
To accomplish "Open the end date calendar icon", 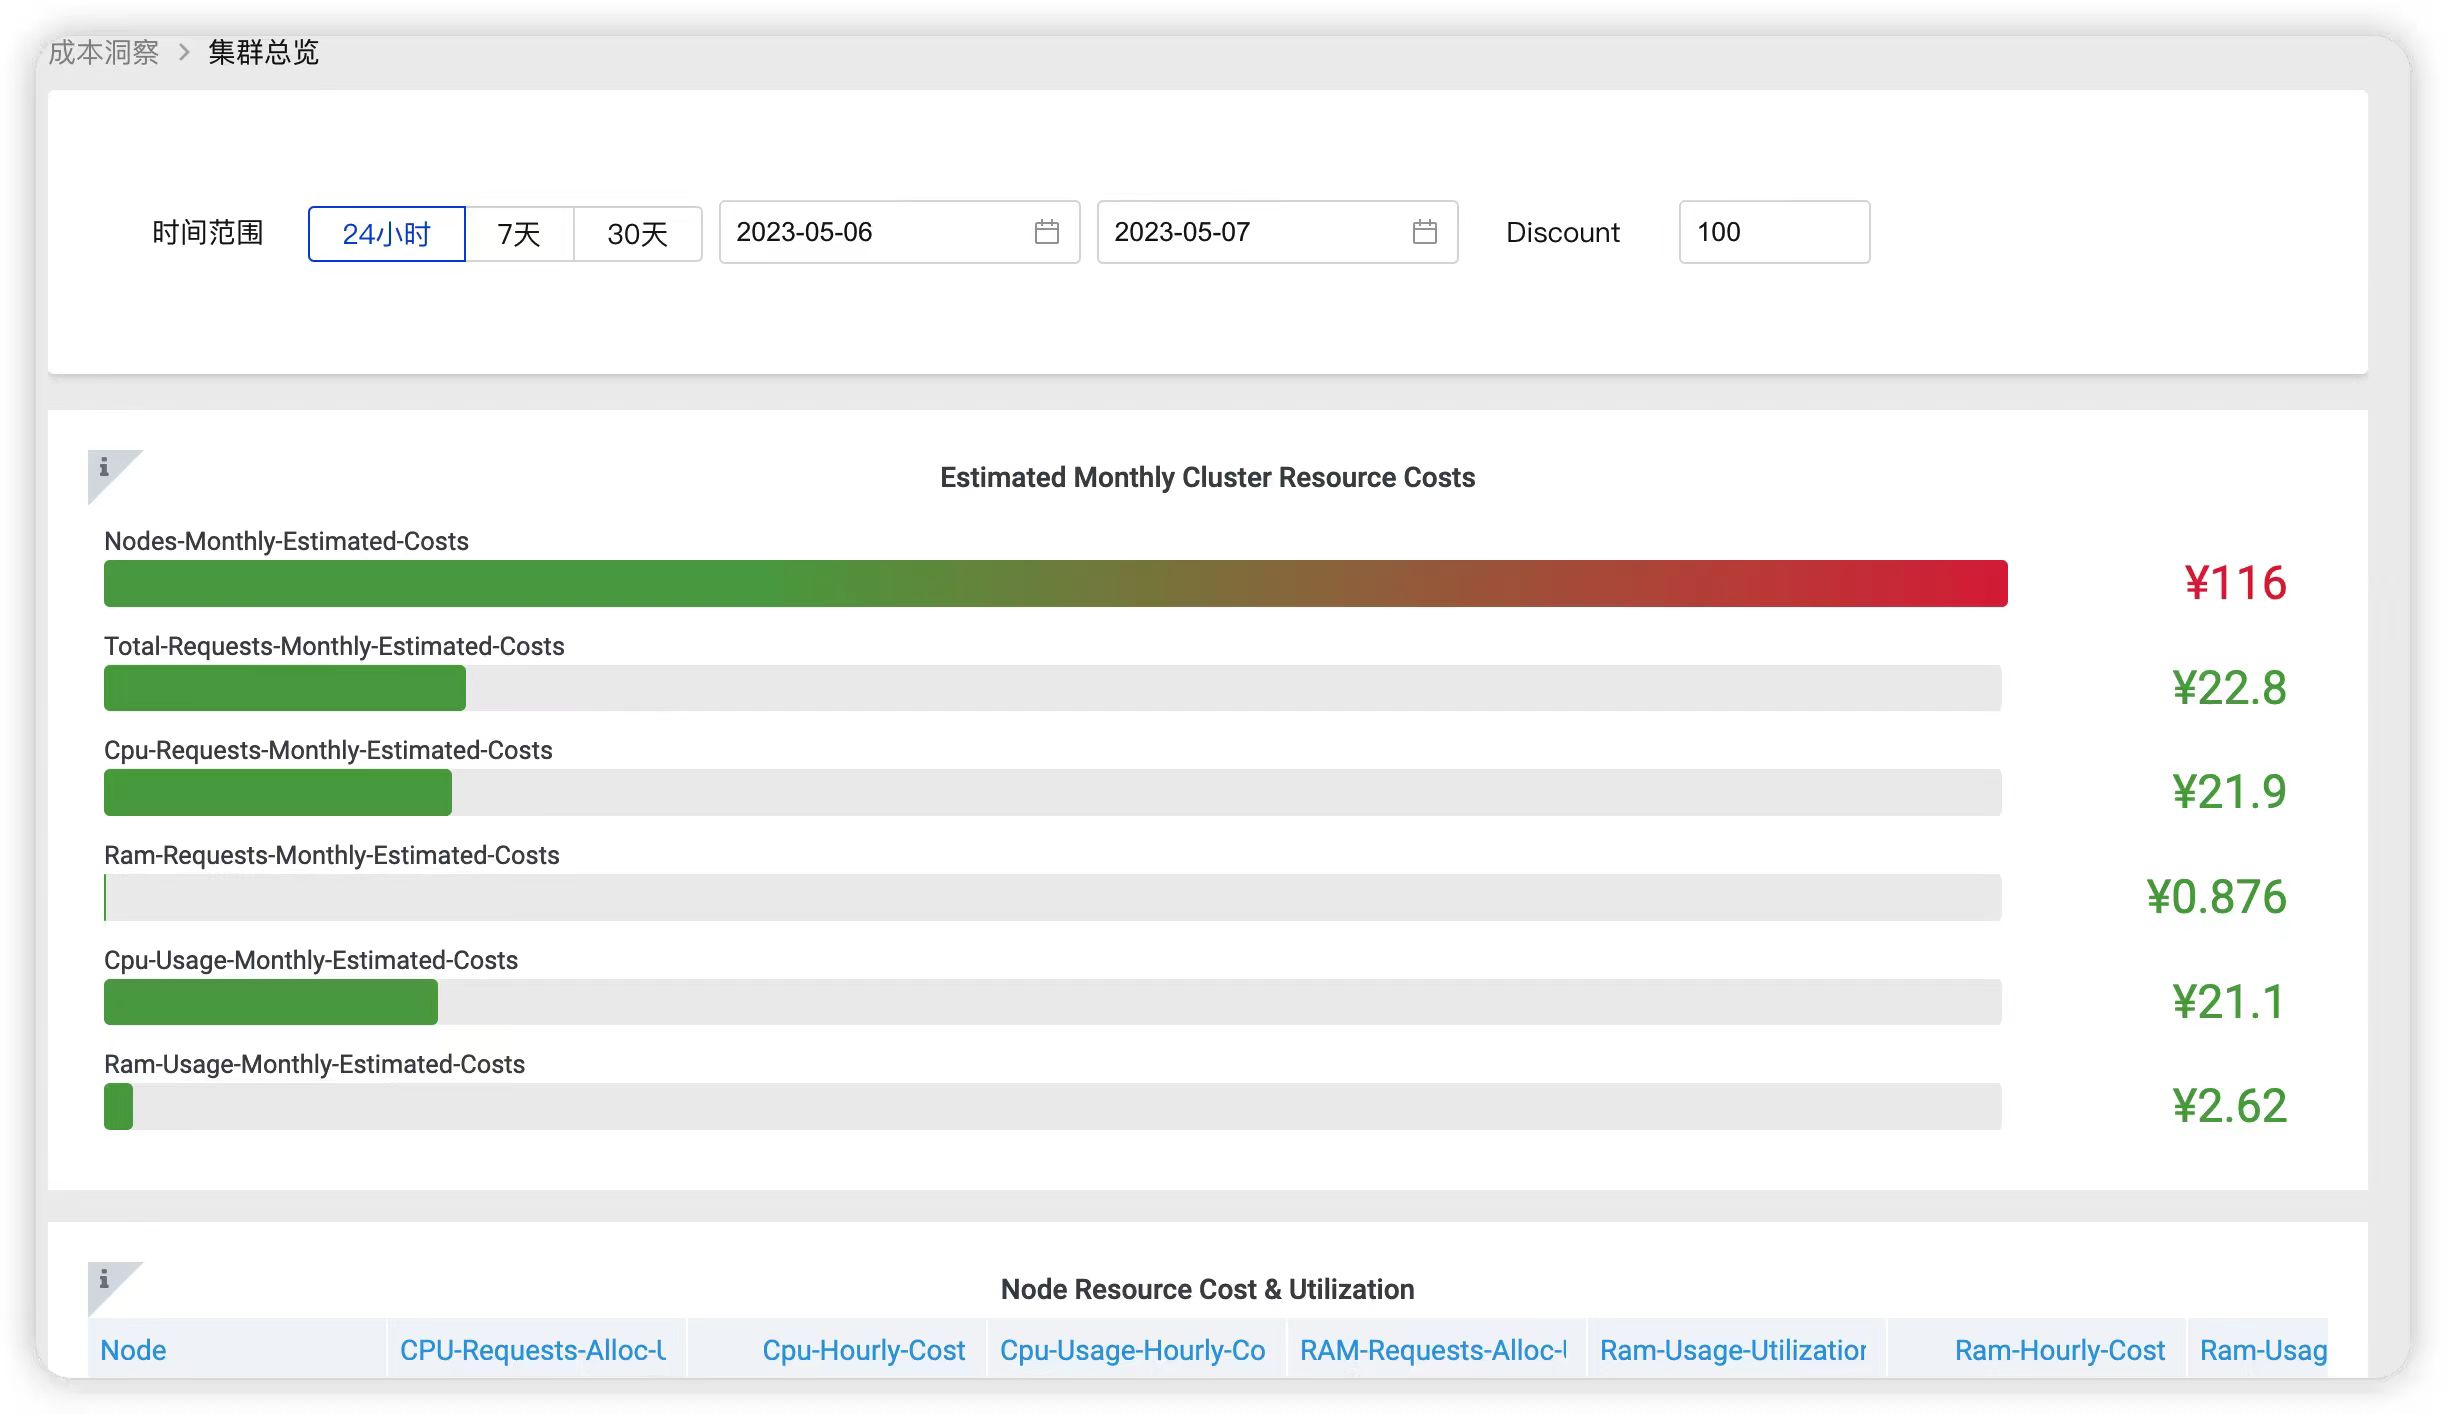I will coord(1424,232).
